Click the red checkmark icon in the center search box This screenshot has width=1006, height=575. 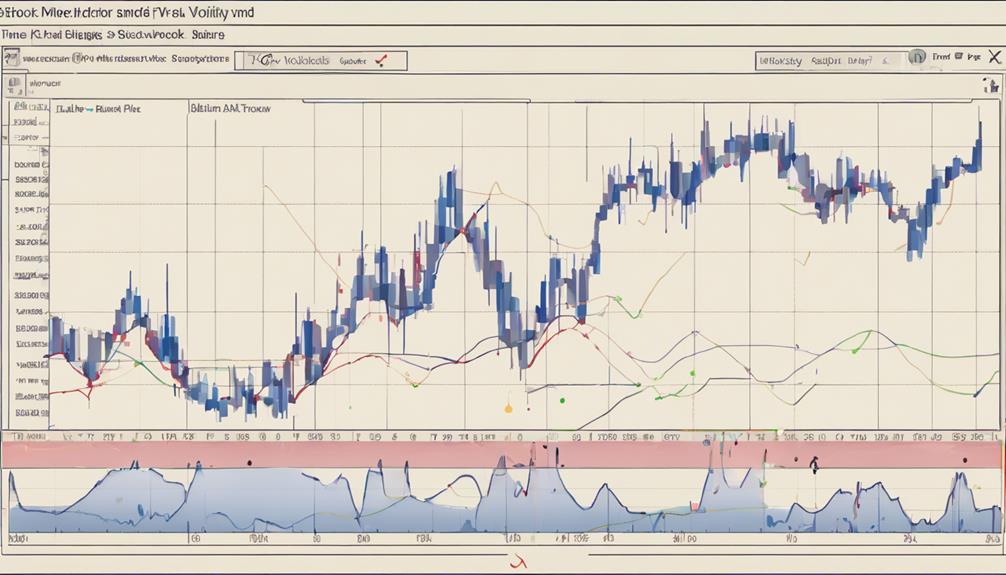[381, 61]
